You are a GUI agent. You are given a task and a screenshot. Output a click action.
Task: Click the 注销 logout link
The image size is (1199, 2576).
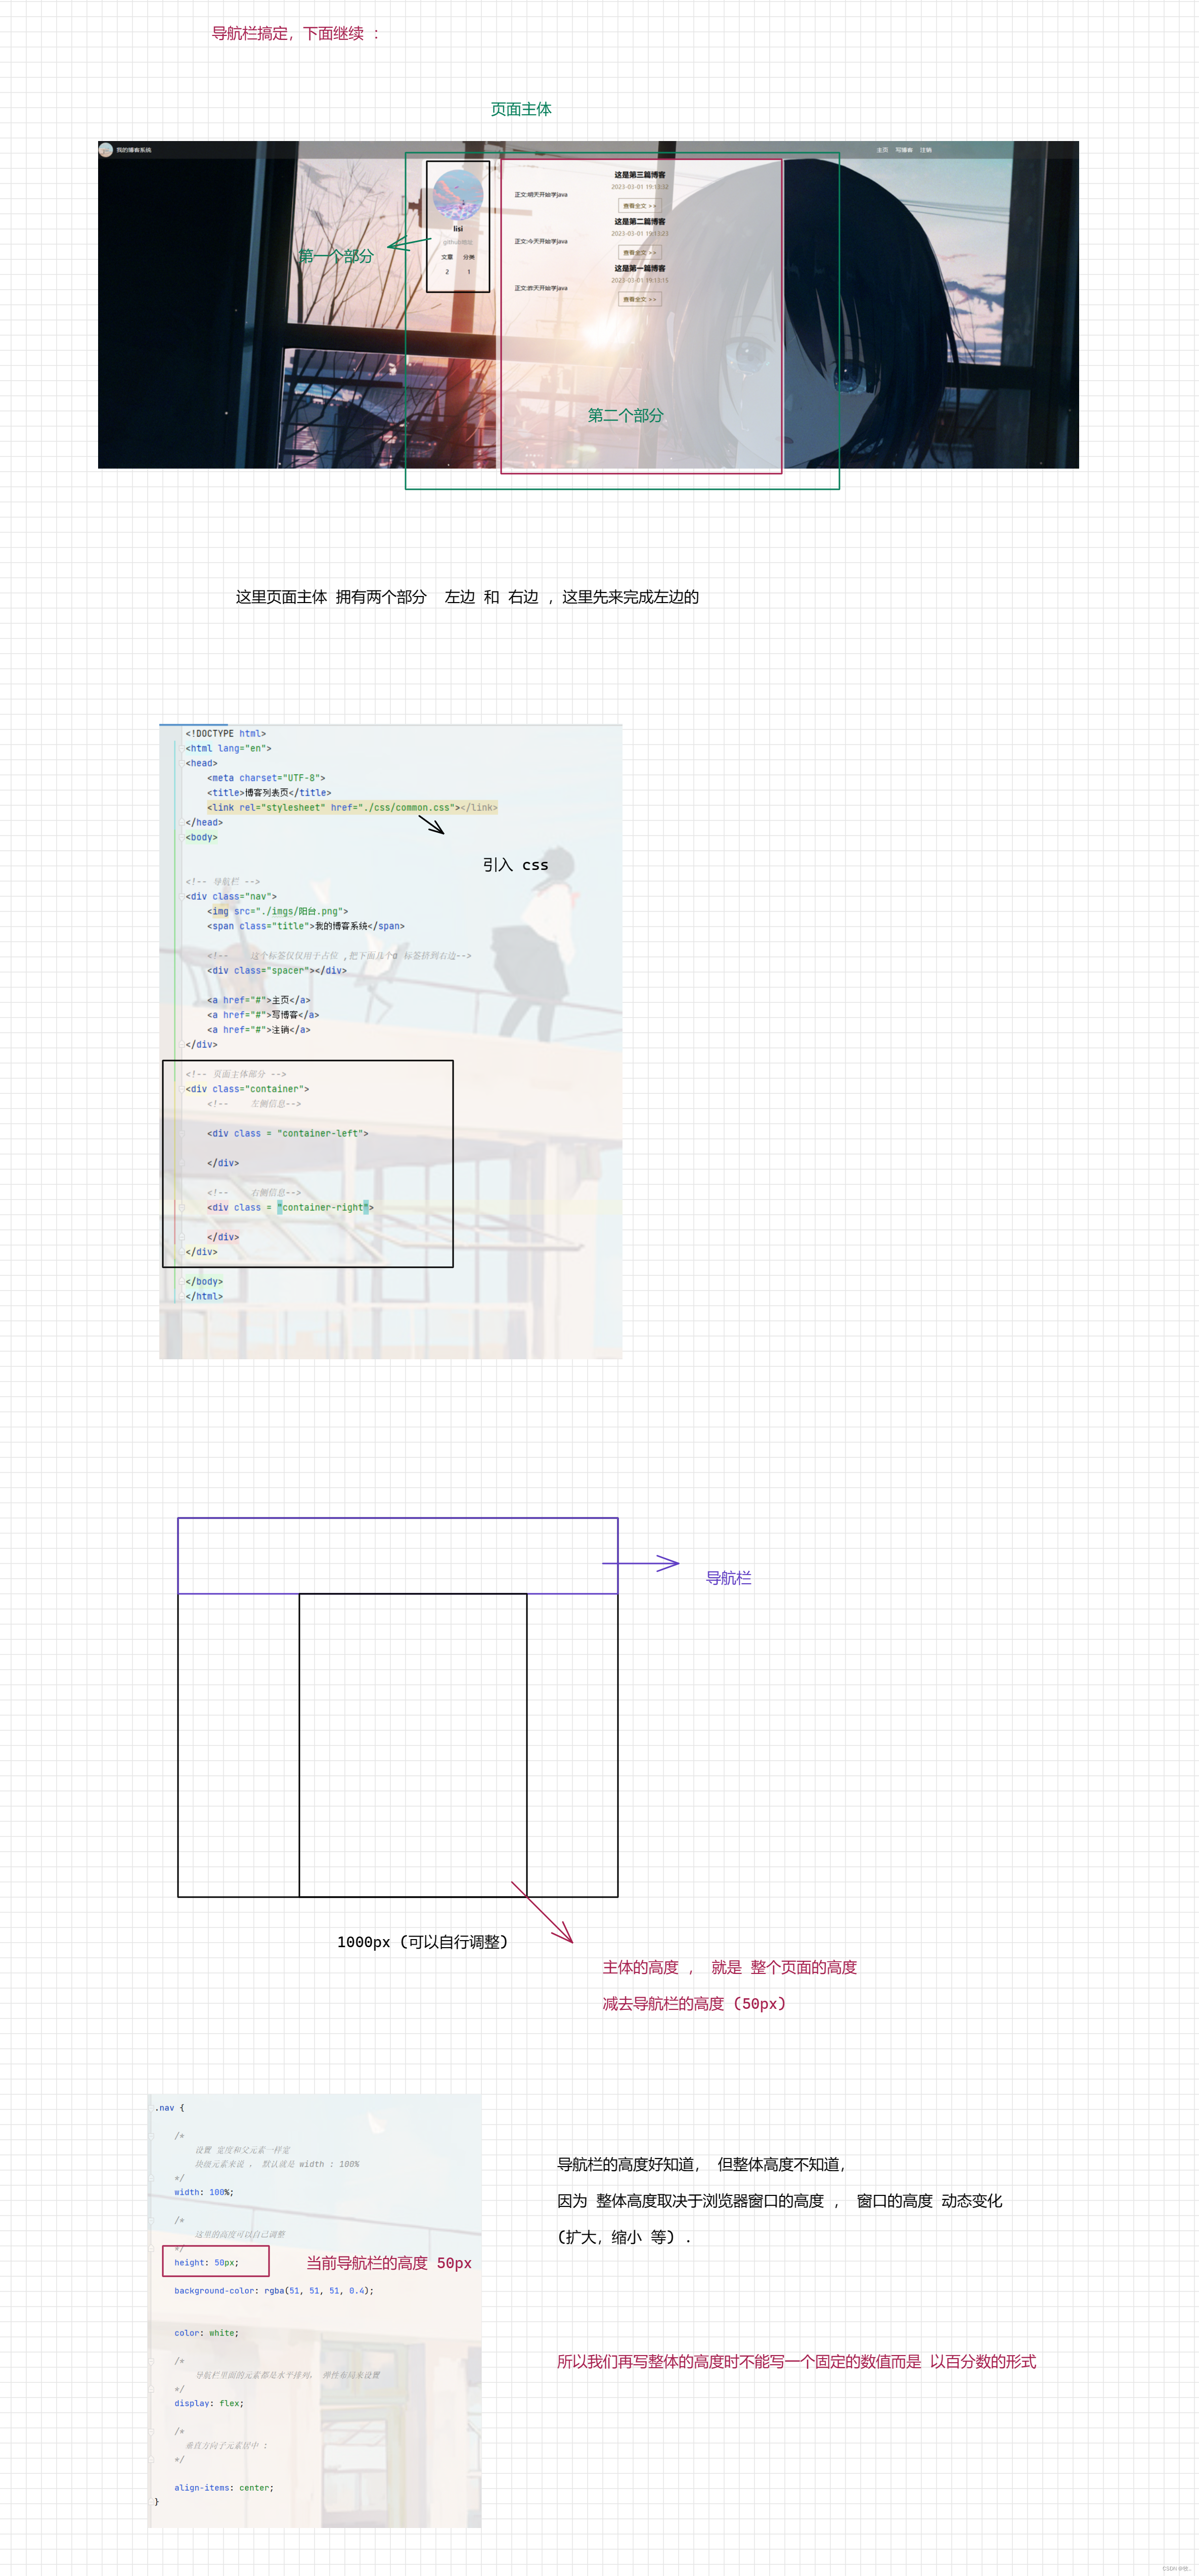pyautogui.click(x=925, y=150)
